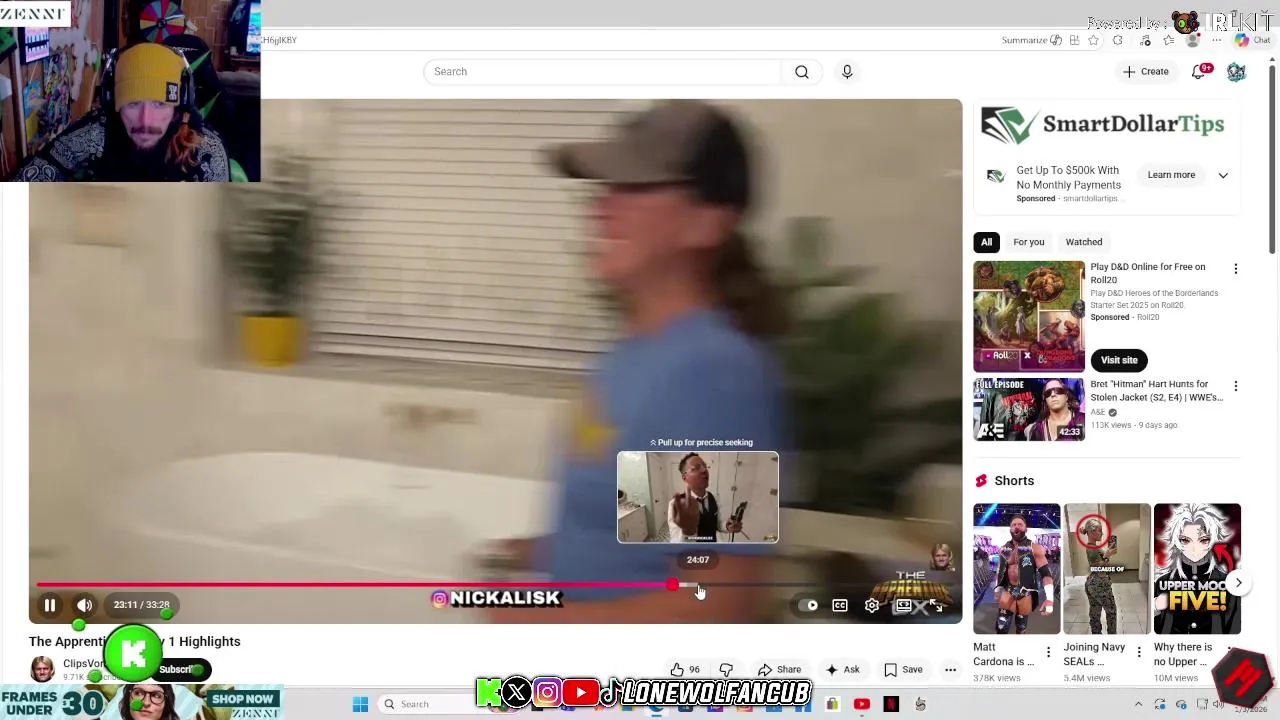Screen dimensions: 1280x720
Task: Open the Matt Cardona short
Action: coord(1016,568)
